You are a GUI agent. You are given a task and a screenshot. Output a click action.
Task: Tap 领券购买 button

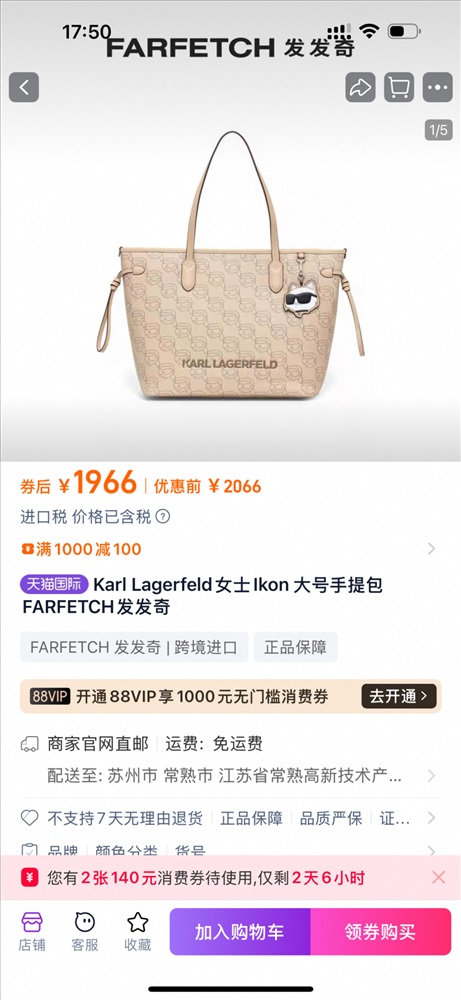[x=381, y=932]
